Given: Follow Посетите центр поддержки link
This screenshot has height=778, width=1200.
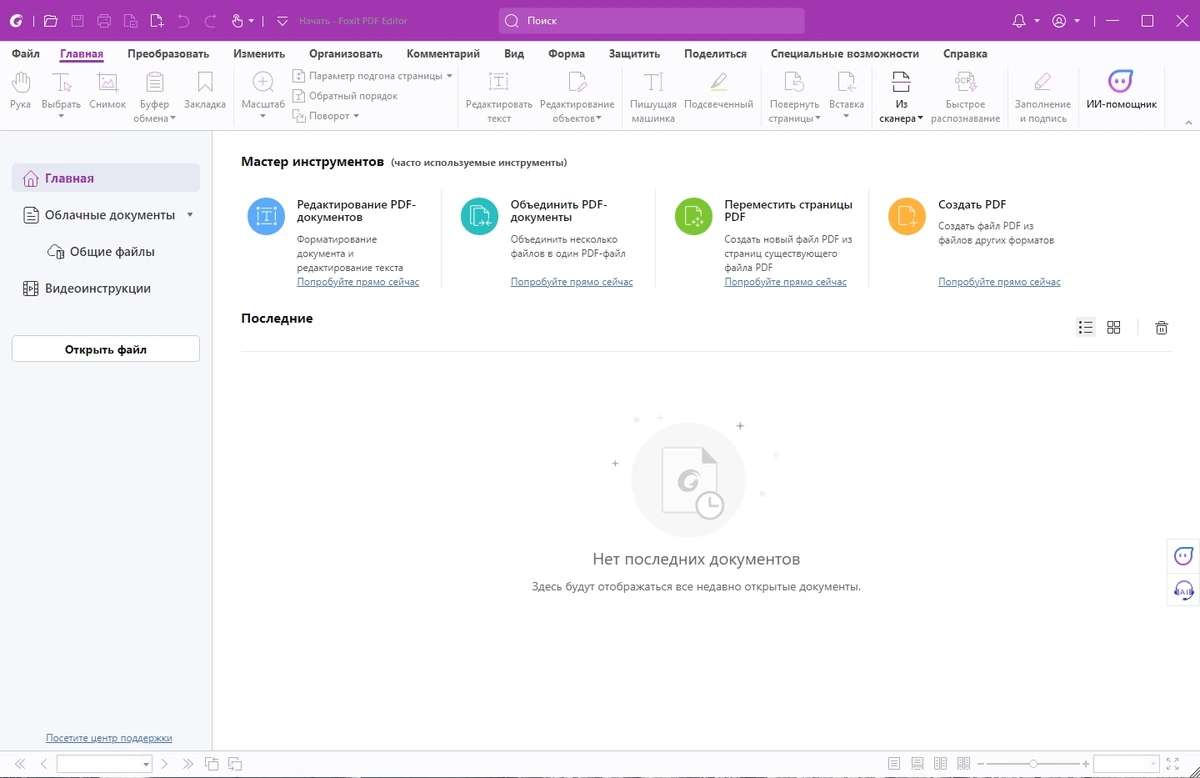Looking at the screenshot, I should [x=109, y=738].
